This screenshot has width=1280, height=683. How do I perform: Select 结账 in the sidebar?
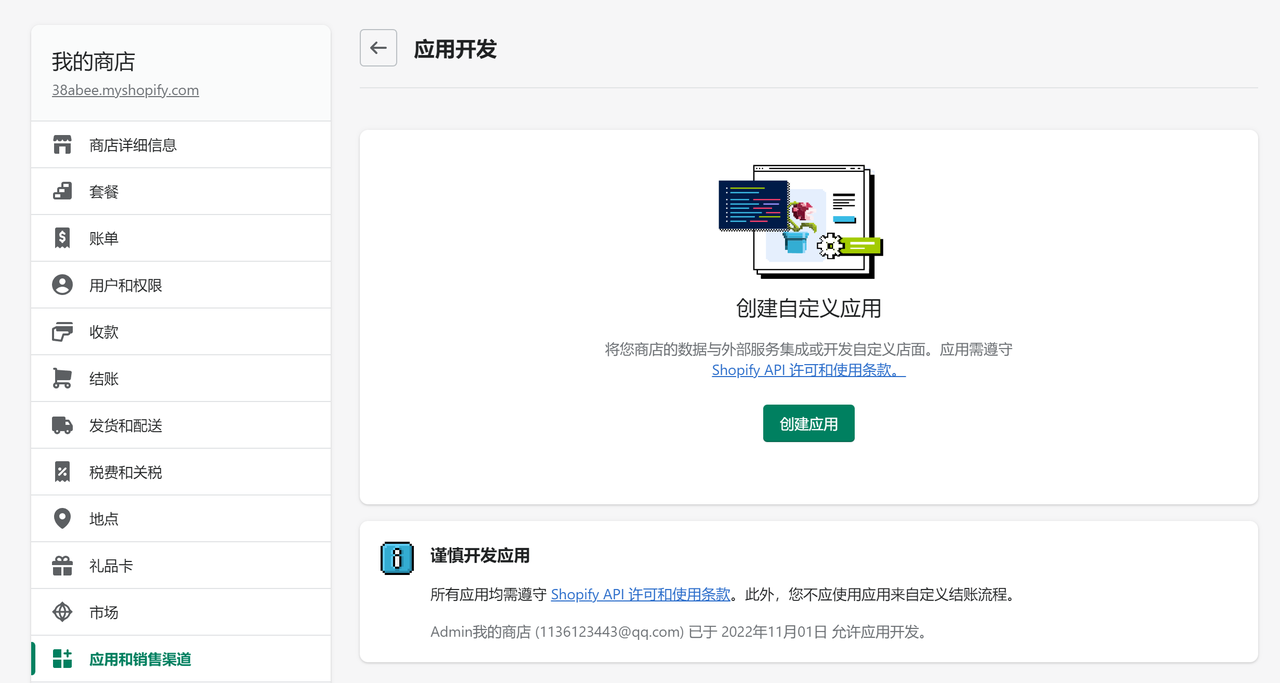pyautogui.click(x=181, y=379)
